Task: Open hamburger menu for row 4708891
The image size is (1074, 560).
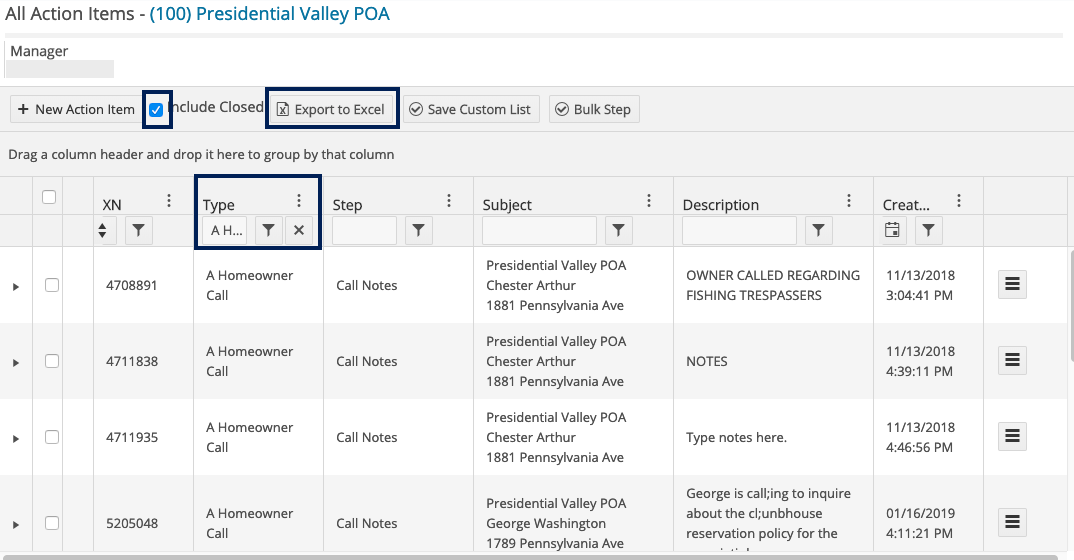Action: (1012, 285)
